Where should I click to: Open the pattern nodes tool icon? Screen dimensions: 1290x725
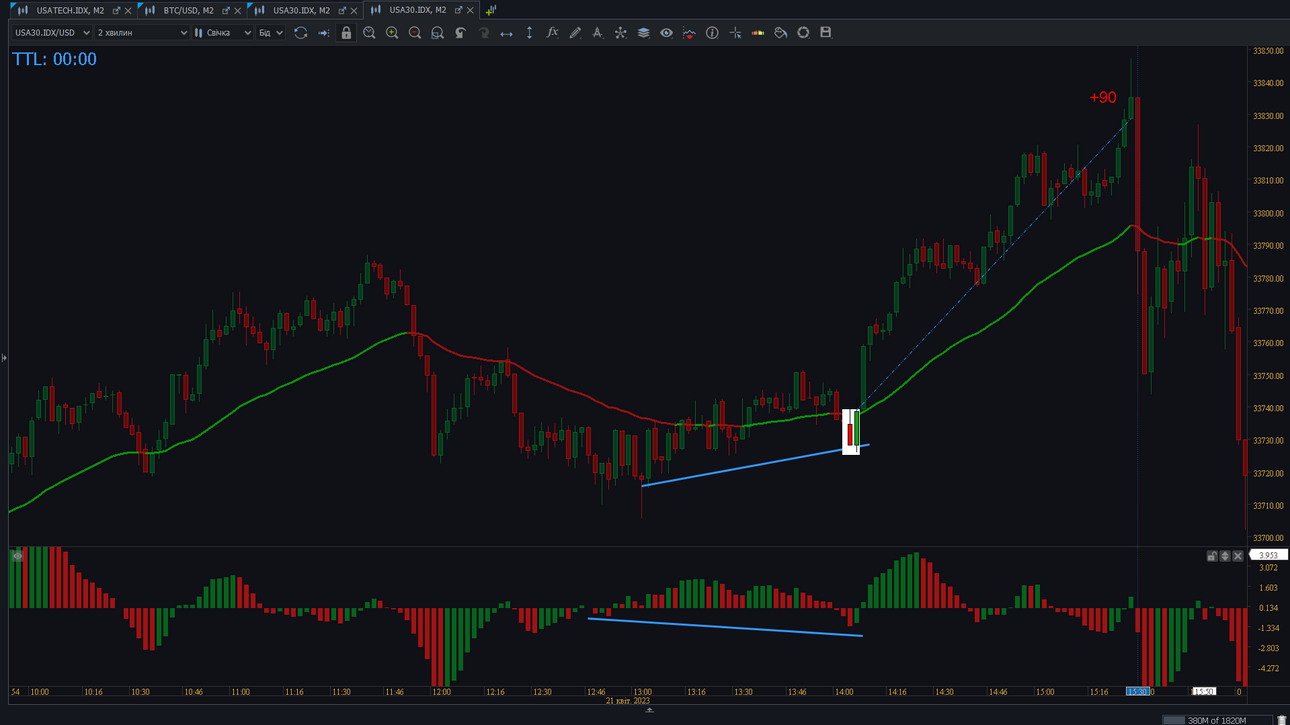620,33
